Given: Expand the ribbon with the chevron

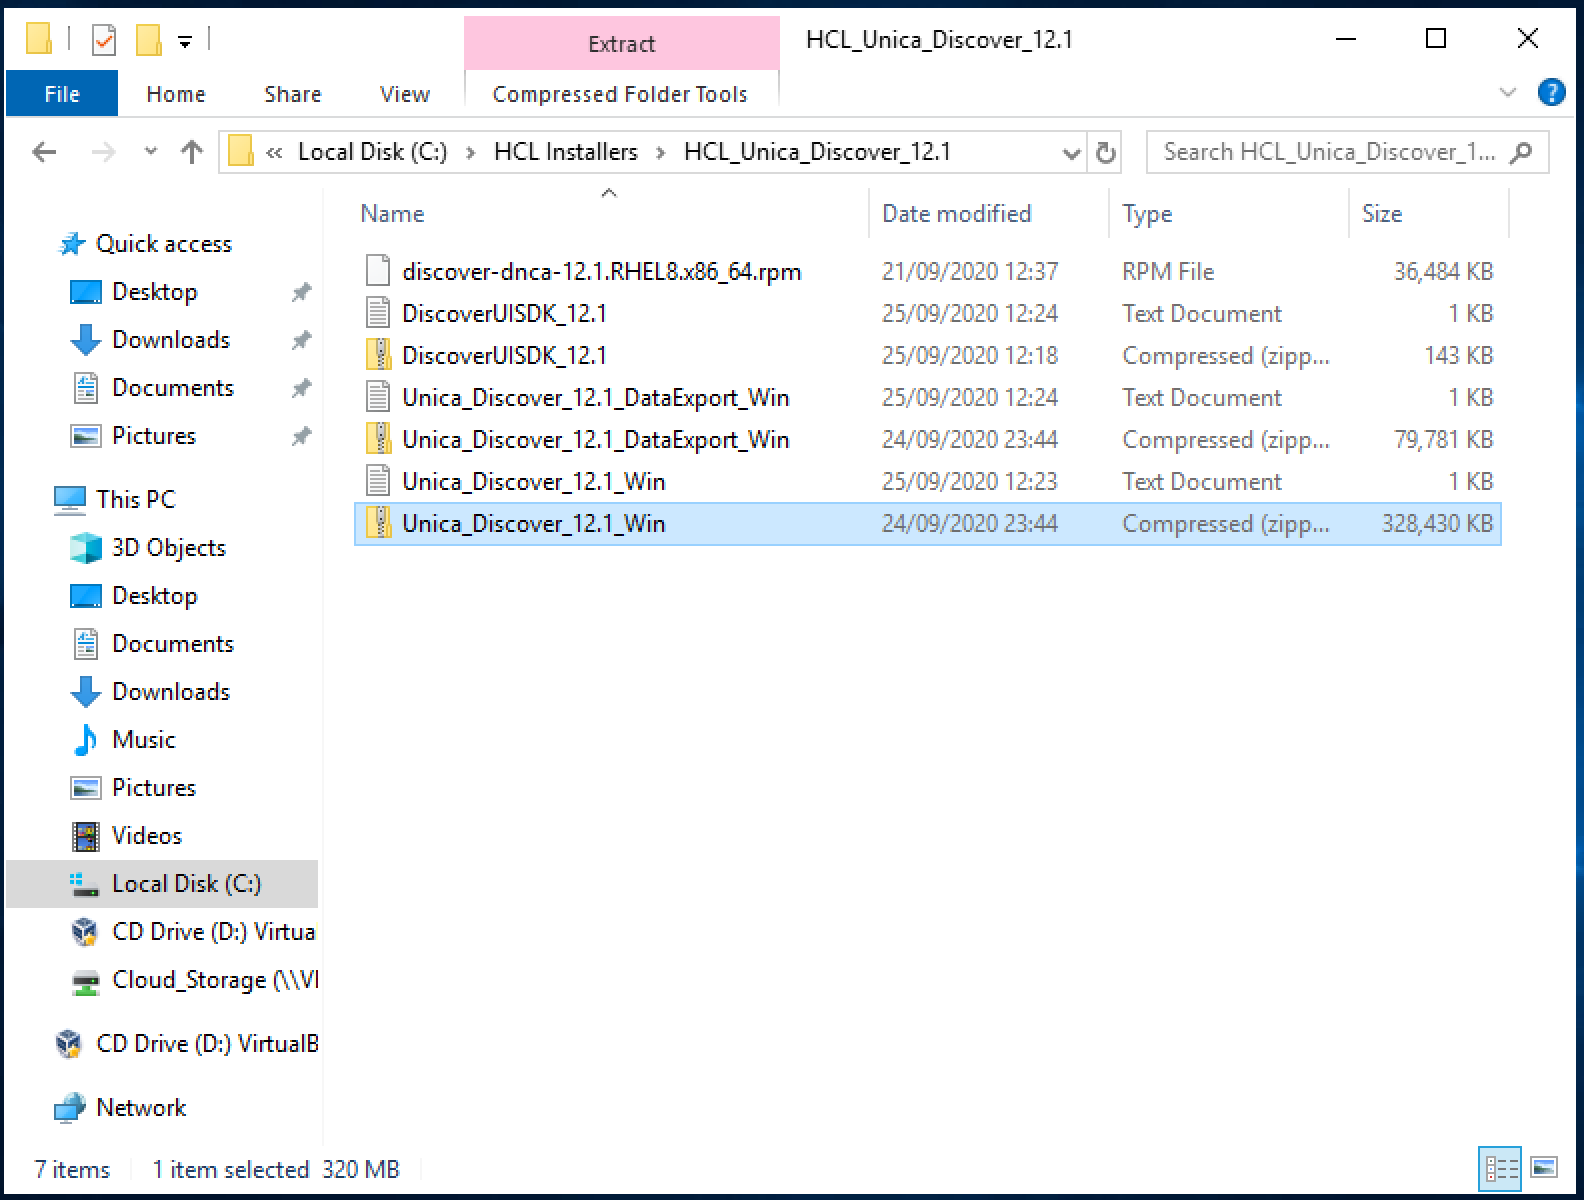Looking at the screenshot, I should click(x=1509, y=93).
